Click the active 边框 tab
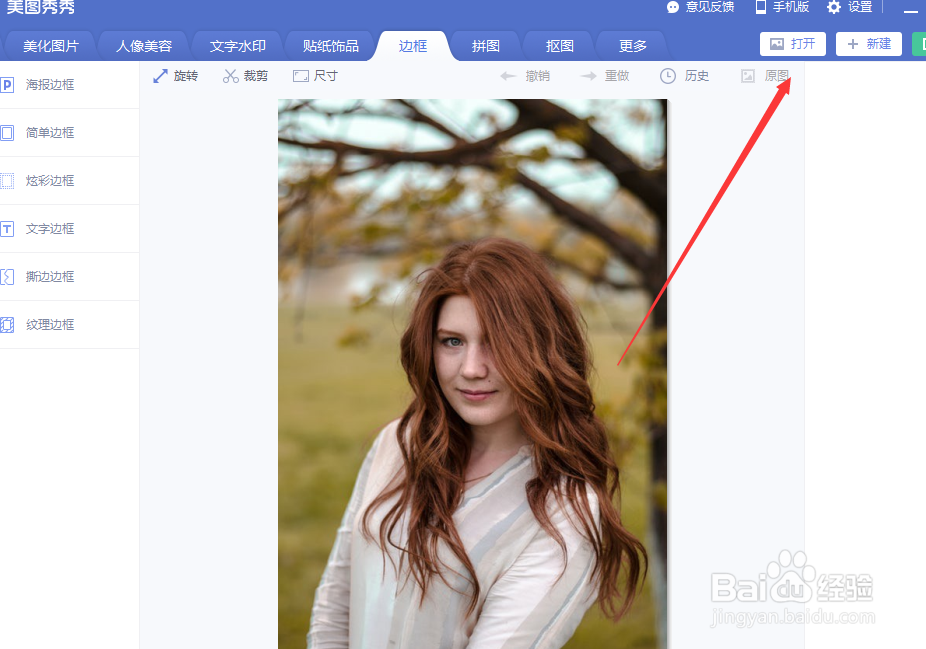 click(412, 46)
